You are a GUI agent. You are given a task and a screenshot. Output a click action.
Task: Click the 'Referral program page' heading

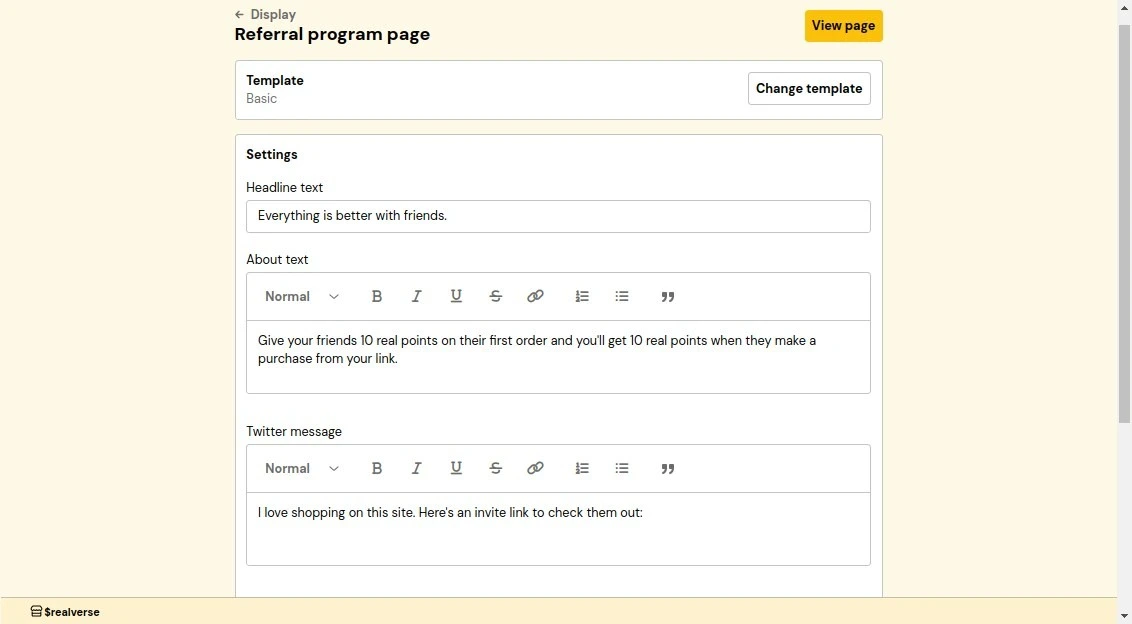(x=332, y=35)
